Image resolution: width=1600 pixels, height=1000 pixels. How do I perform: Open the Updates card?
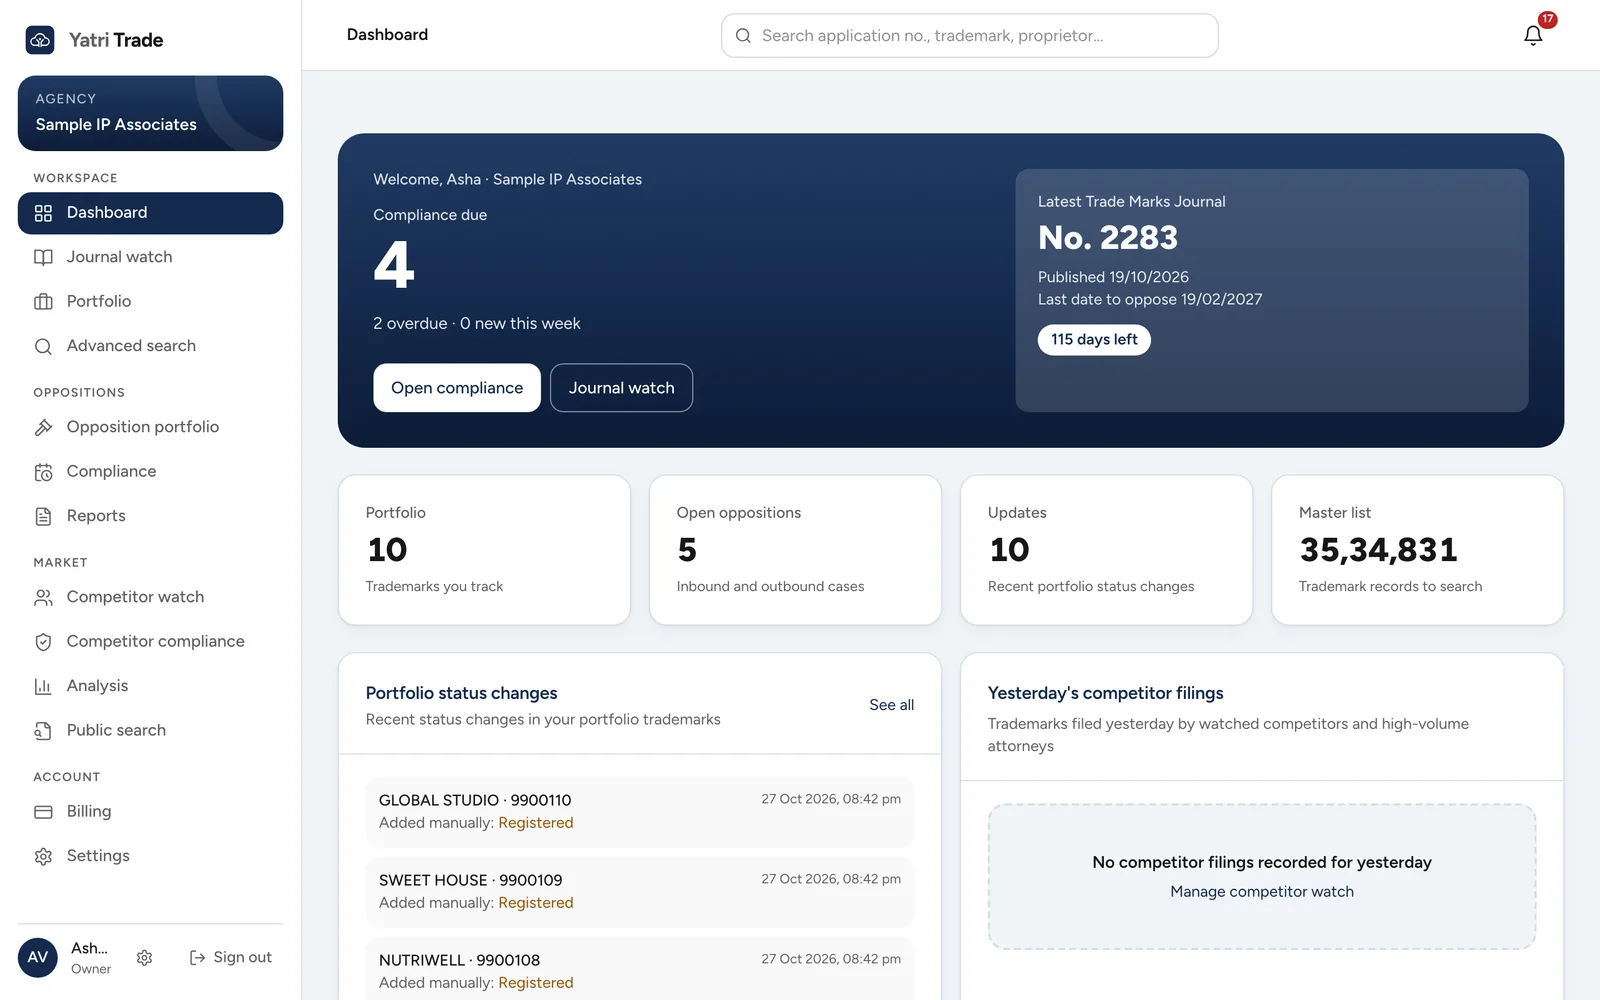(1106, 550)
